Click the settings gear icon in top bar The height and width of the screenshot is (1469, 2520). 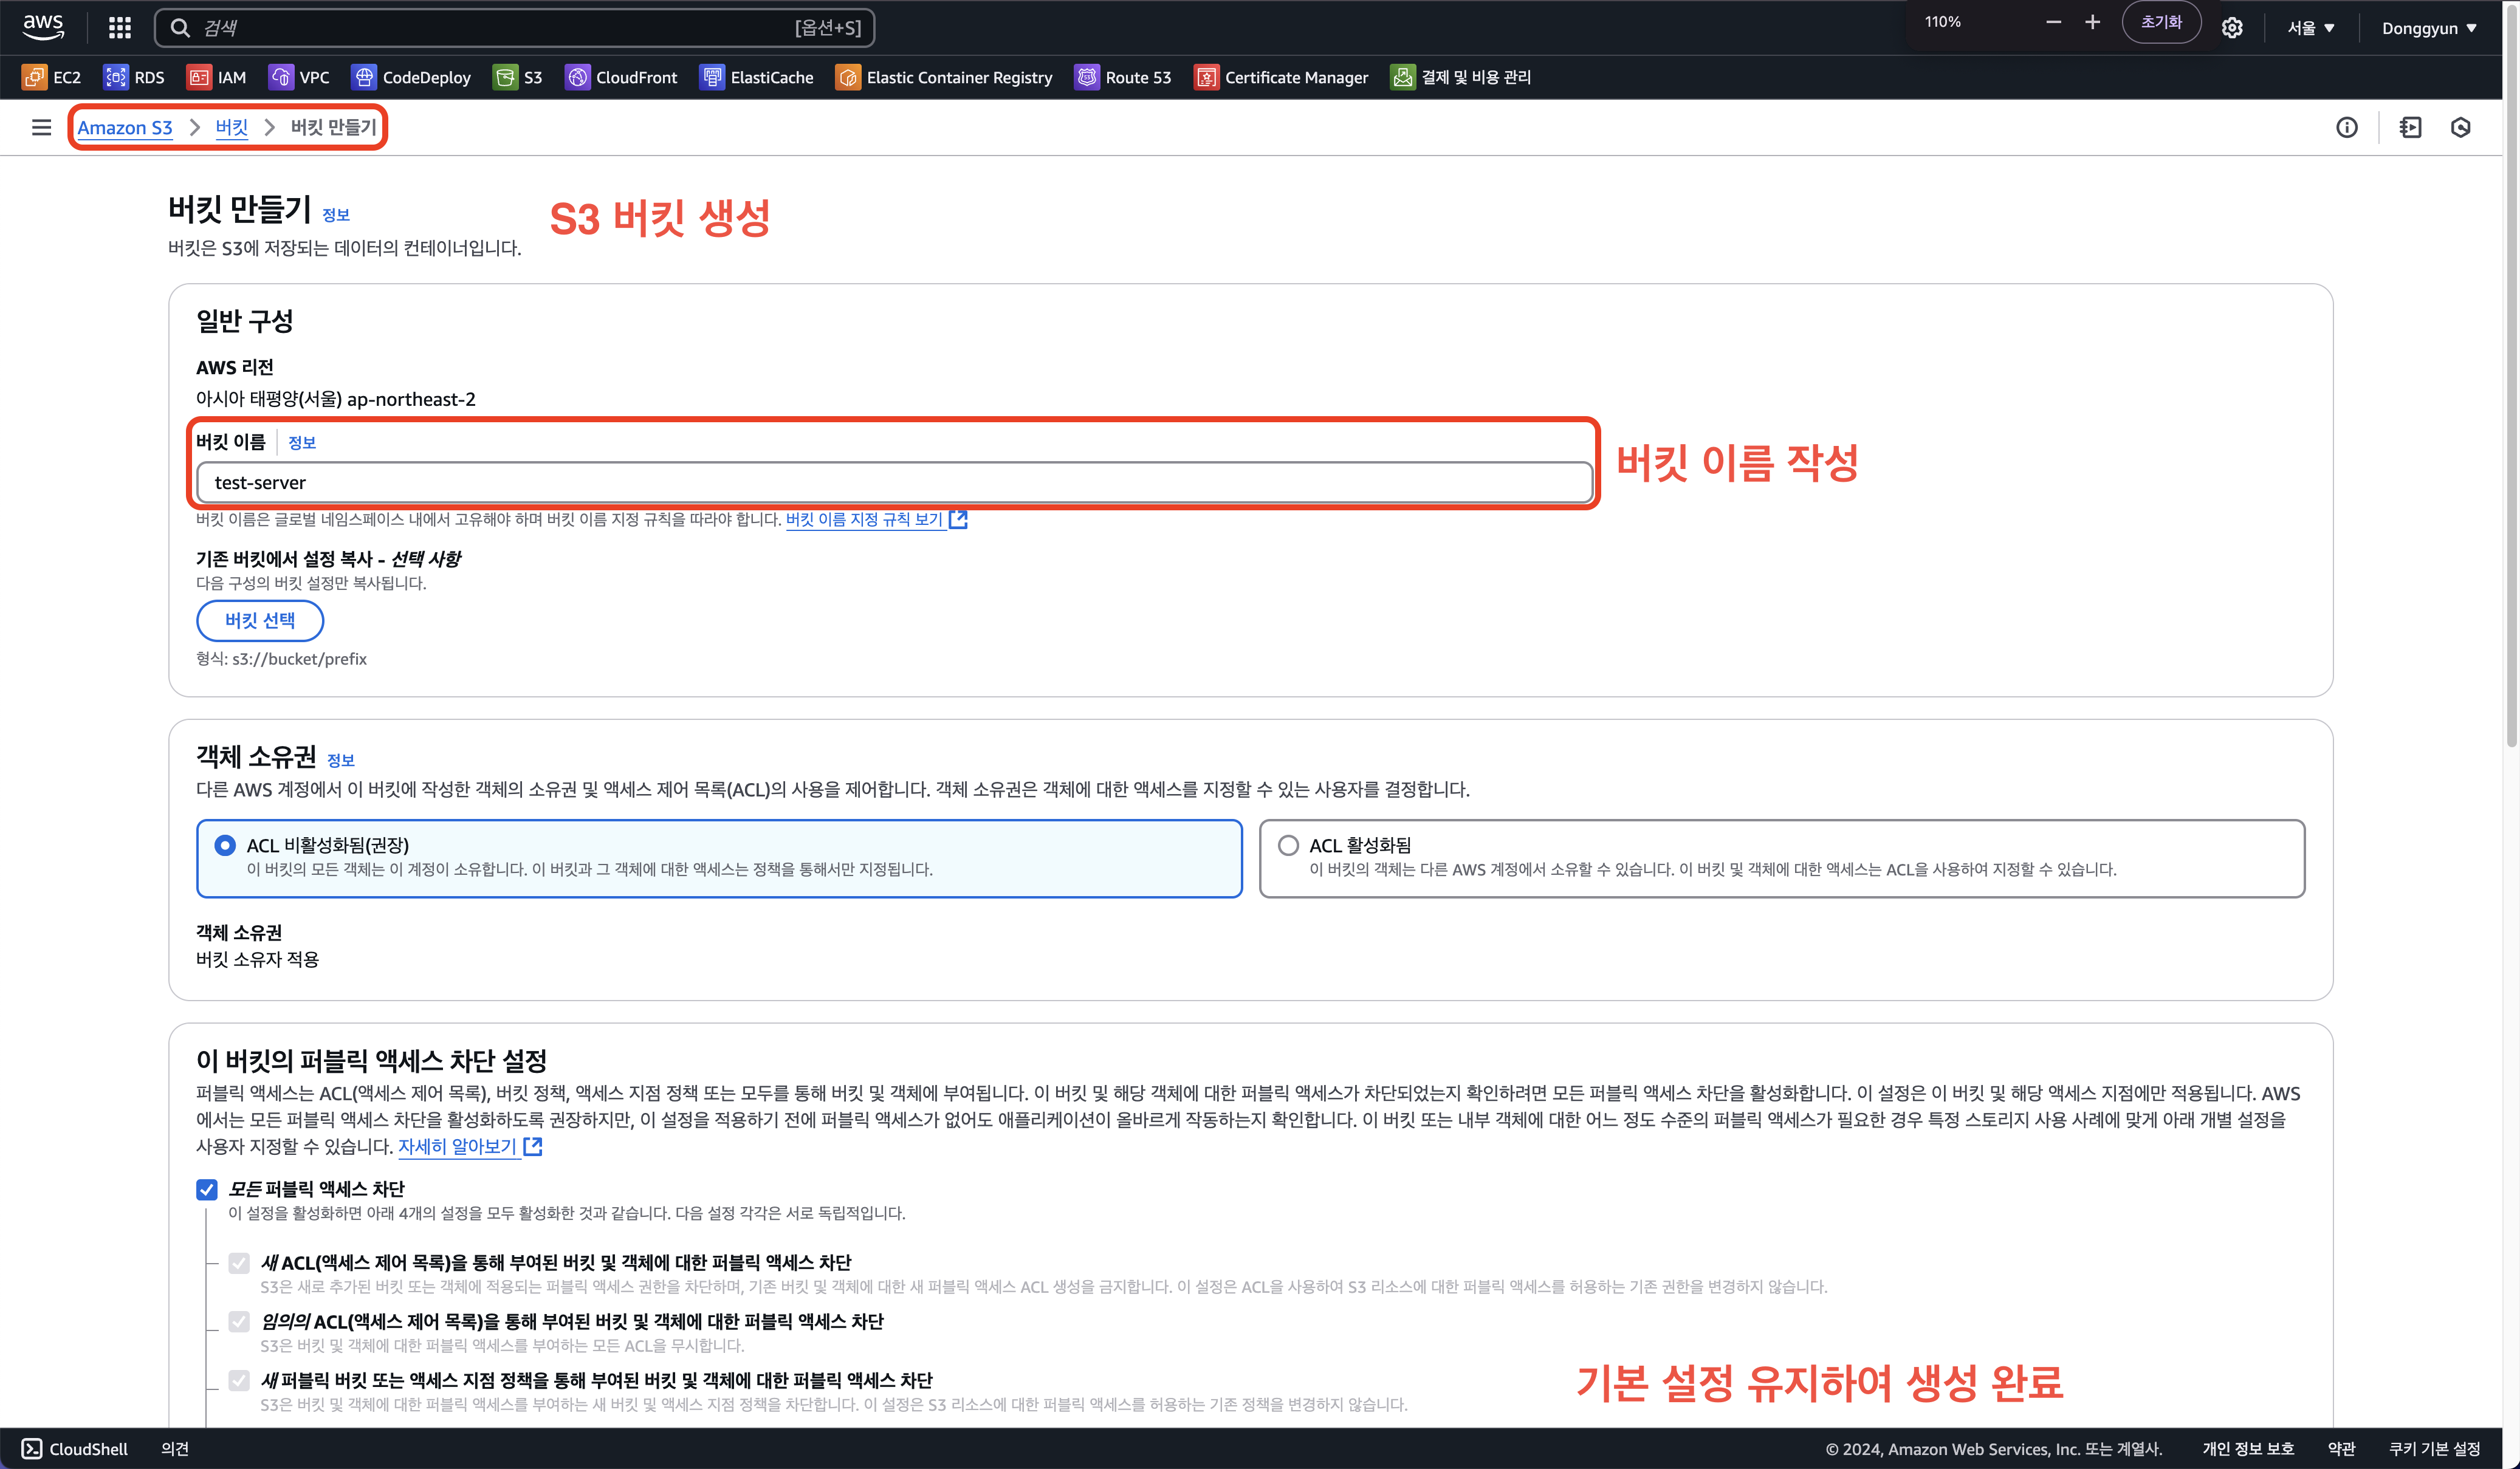[2232, 28]
